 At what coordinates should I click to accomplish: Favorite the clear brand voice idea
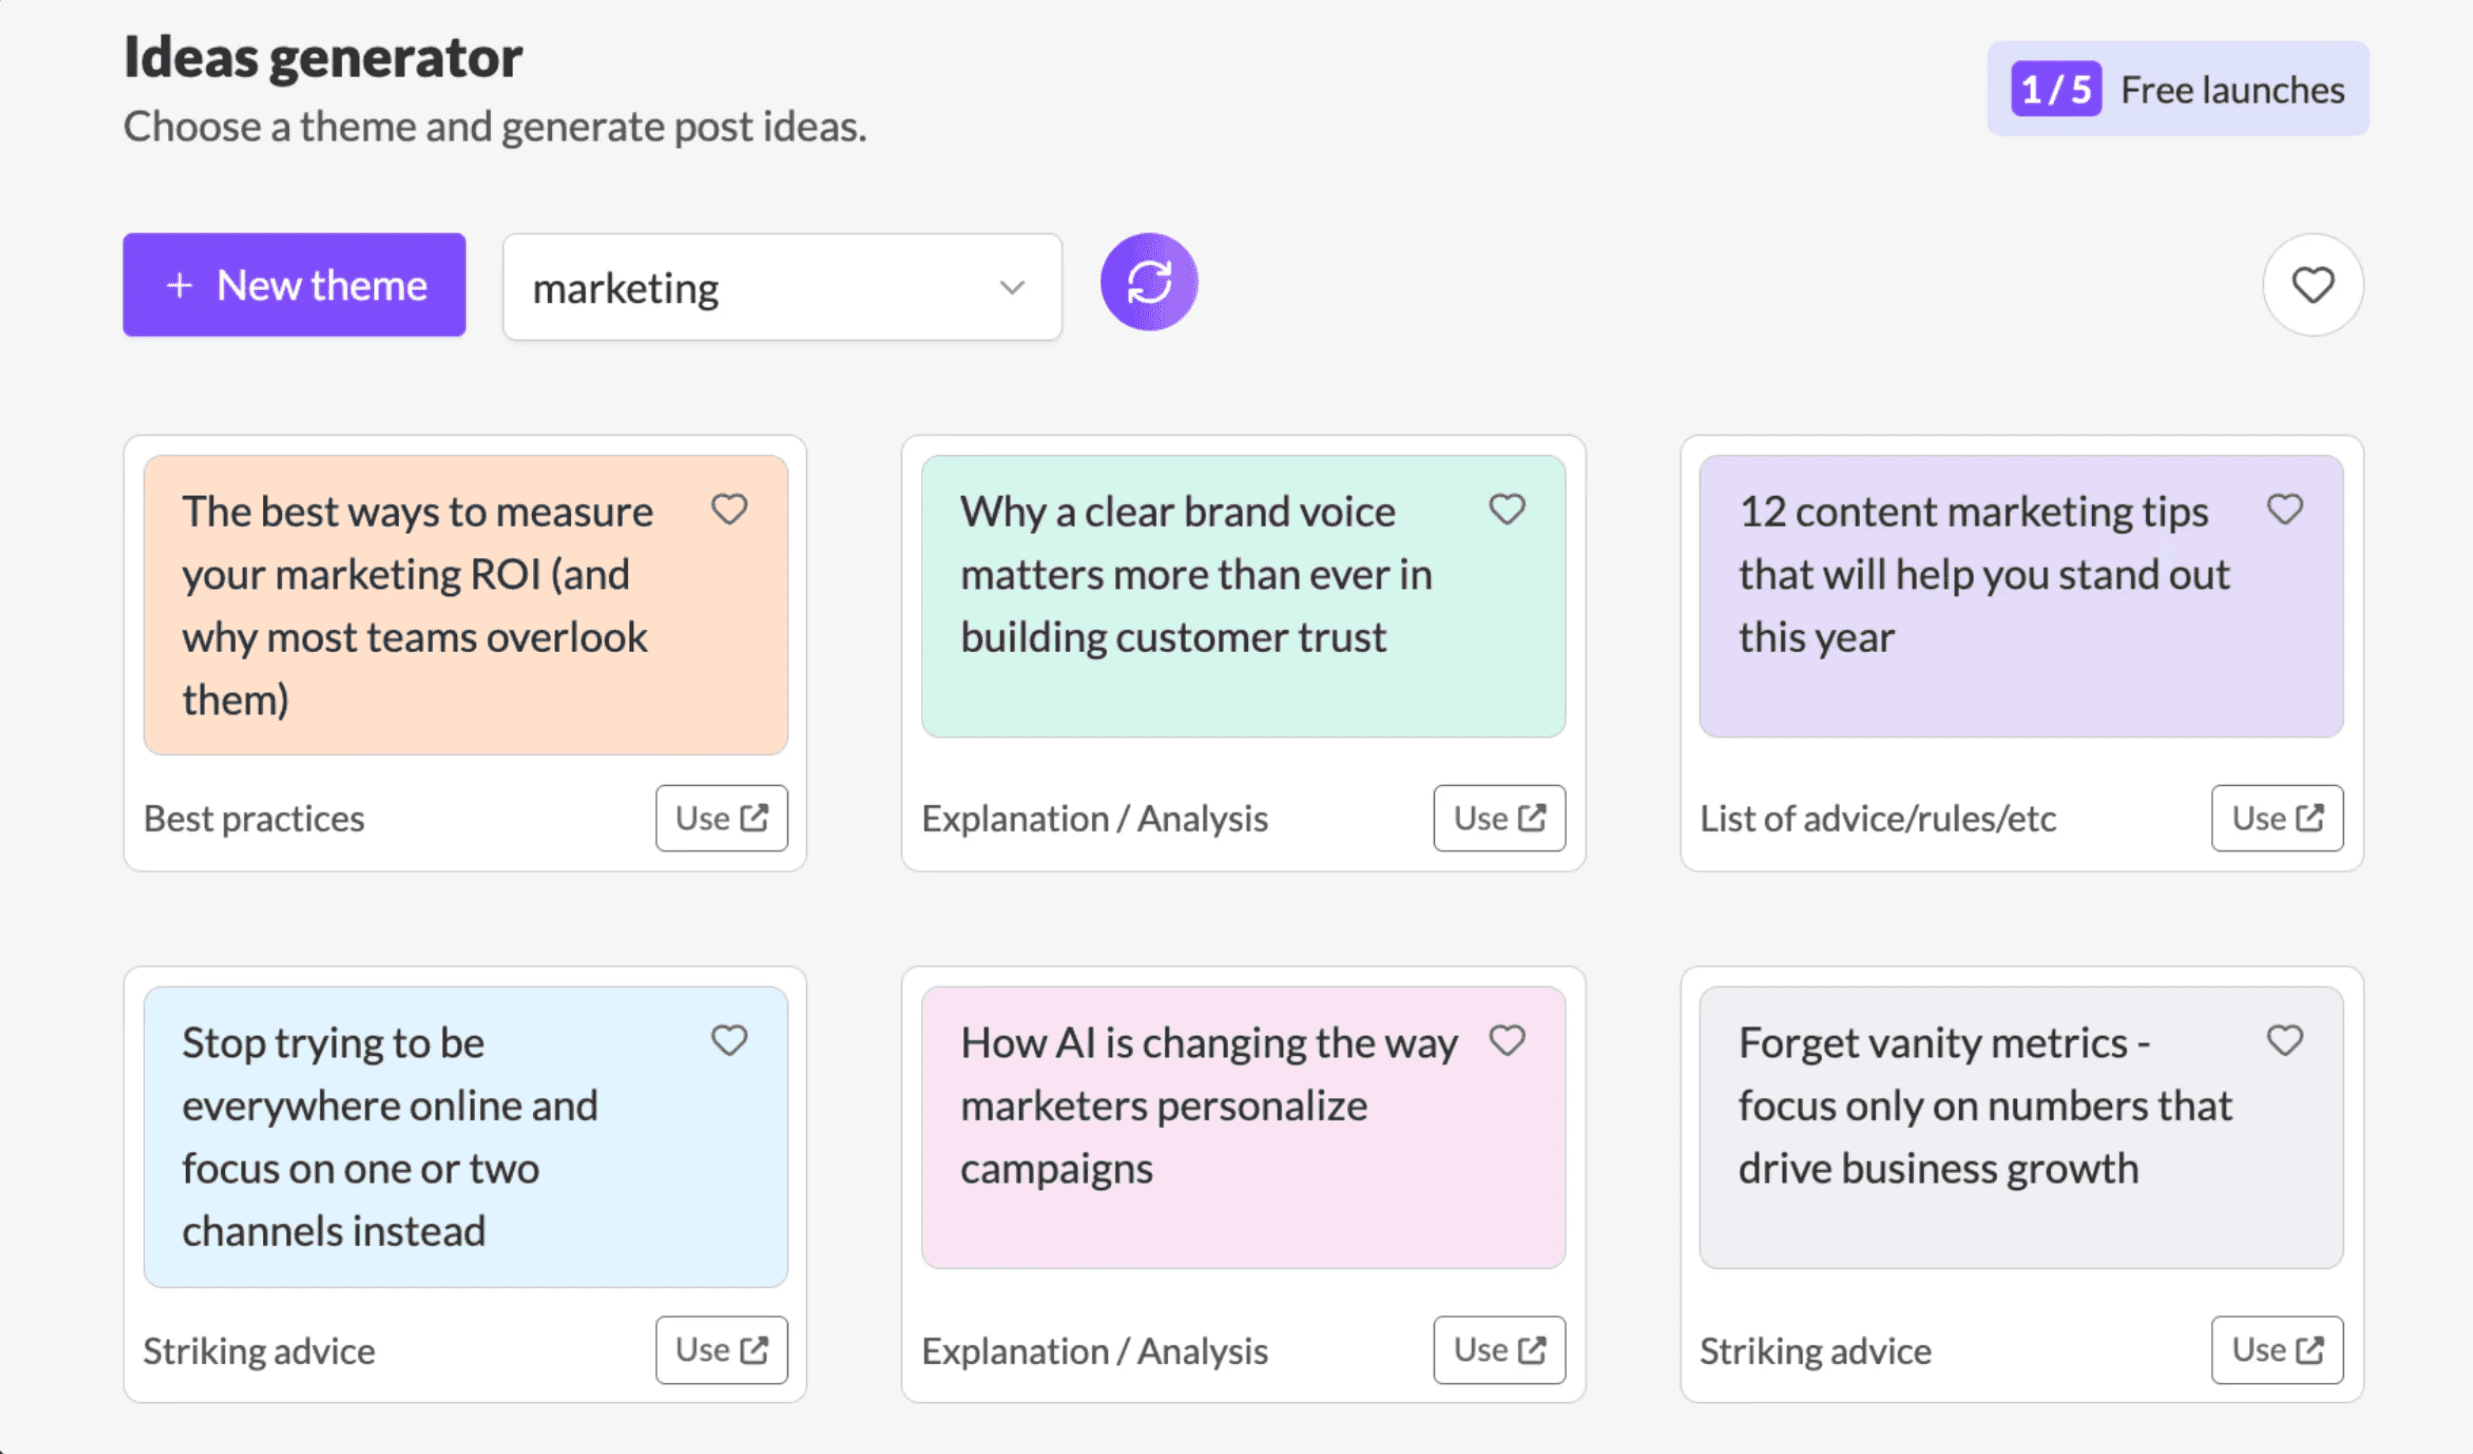point(1507,510)
